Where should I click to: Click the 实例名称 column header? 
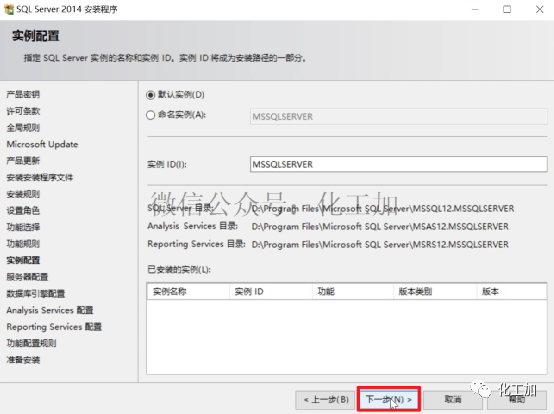coord(188,291)
